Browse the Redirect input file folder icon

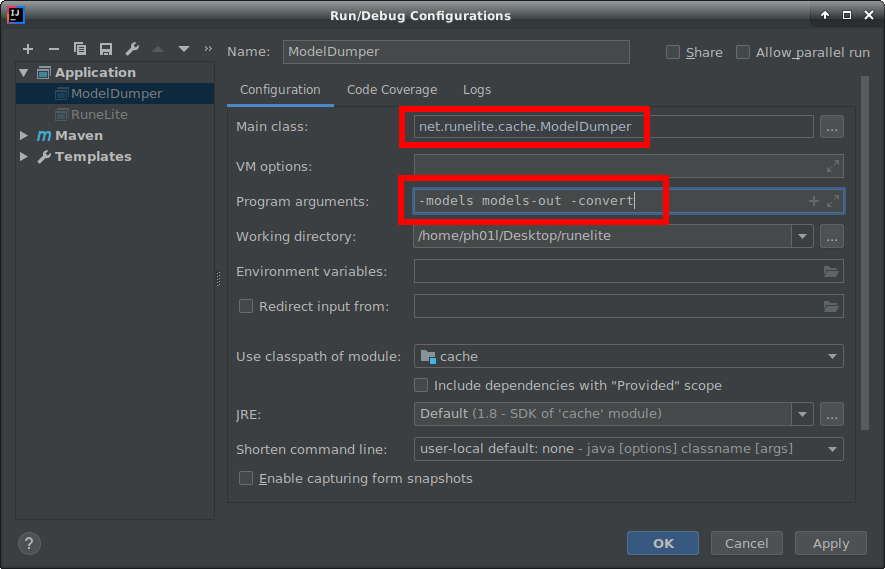tap(831, 307)
